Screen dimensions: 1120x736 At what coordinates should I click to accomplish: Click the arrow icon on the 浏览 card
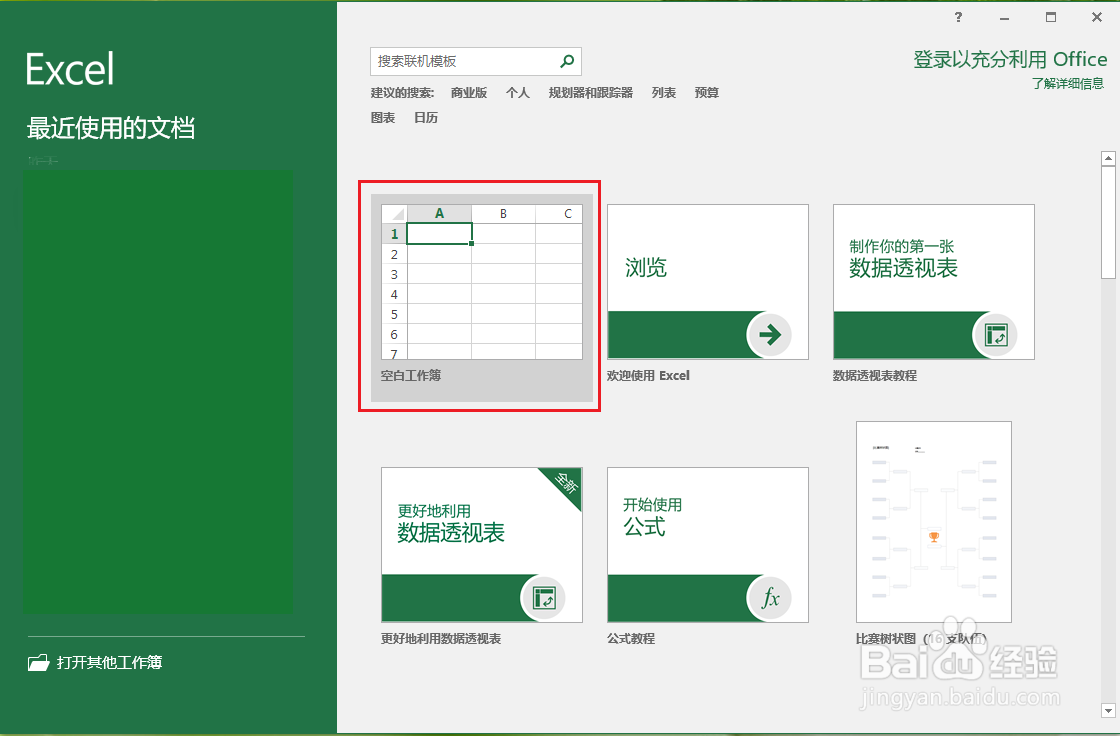pos(769,334)
